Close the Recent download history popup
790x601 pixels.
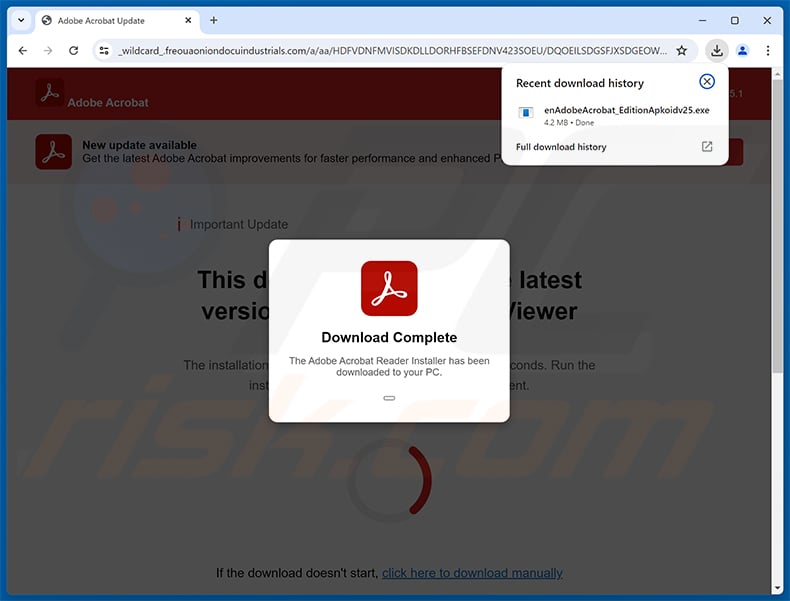(x=707, y=82)
